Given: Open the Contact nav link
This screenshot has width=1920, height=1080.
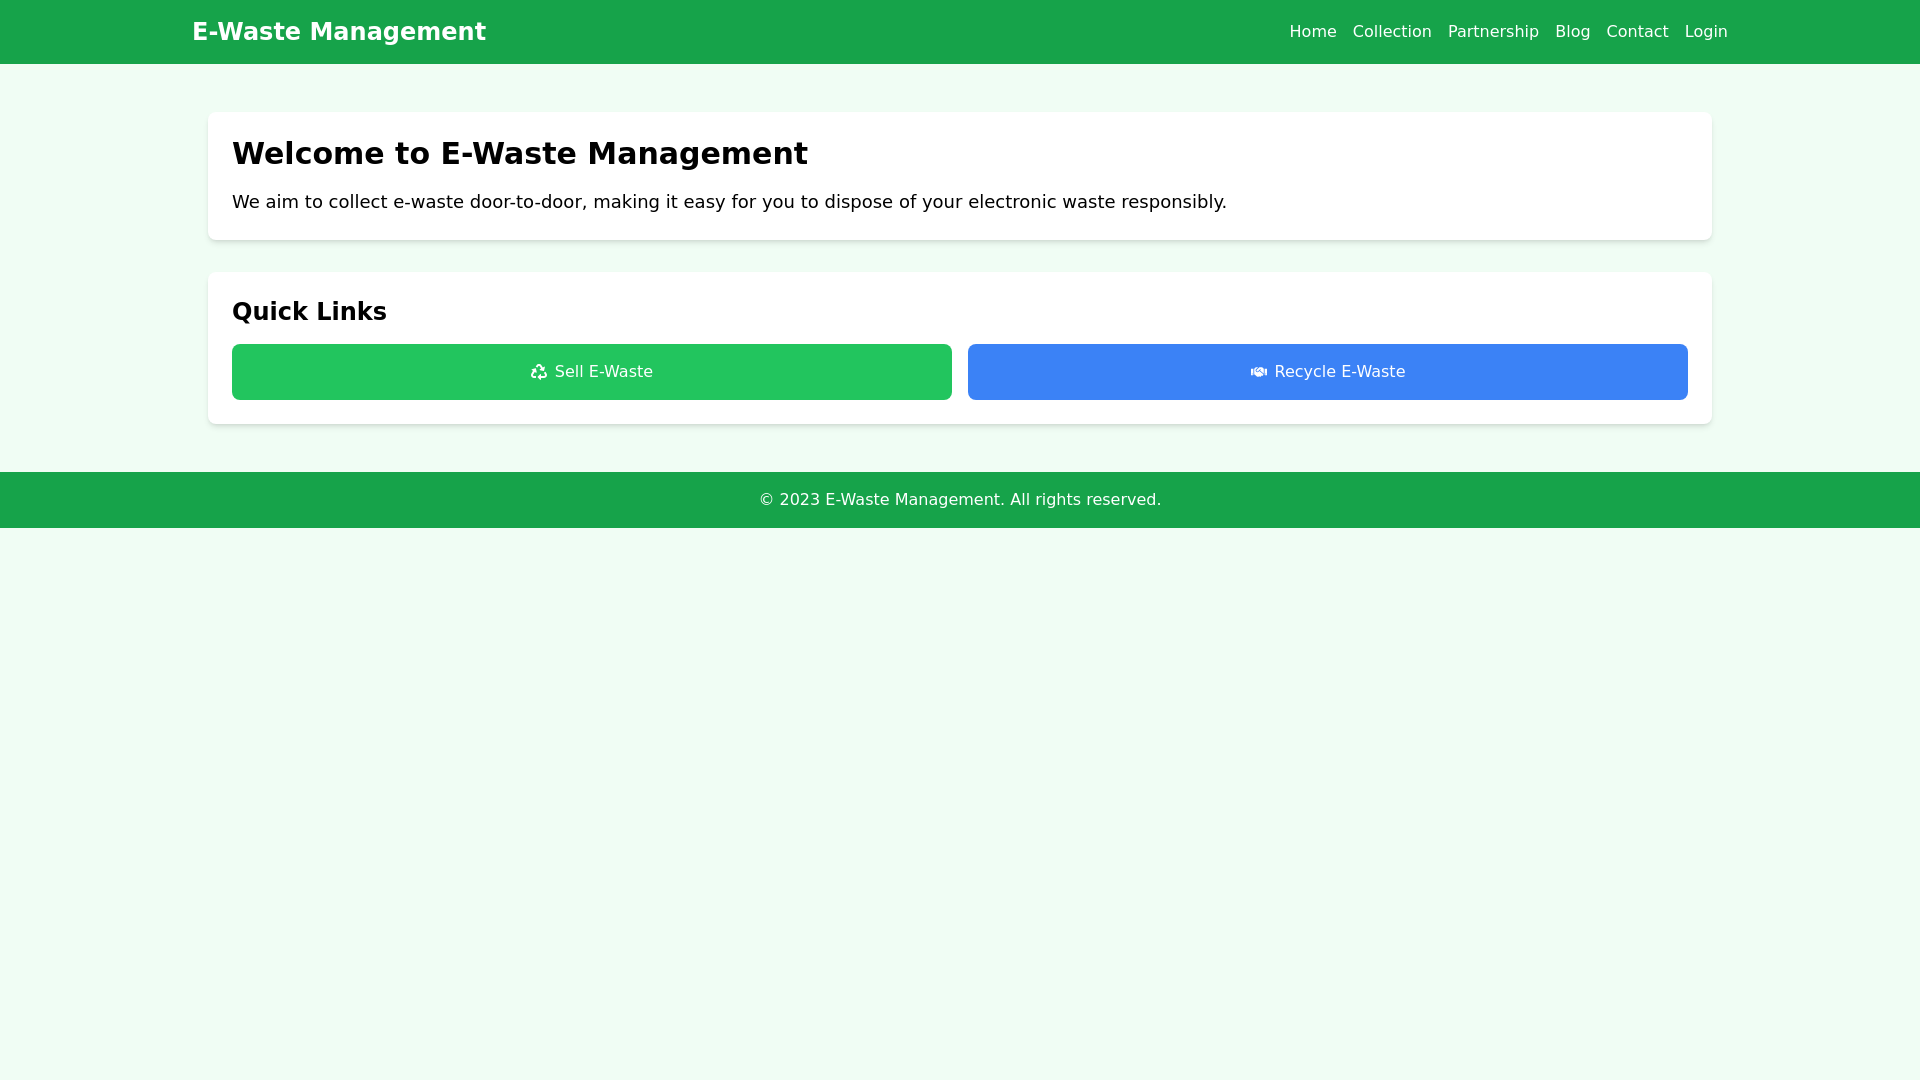Looking at the screenshot, I should pos(1636,32).
